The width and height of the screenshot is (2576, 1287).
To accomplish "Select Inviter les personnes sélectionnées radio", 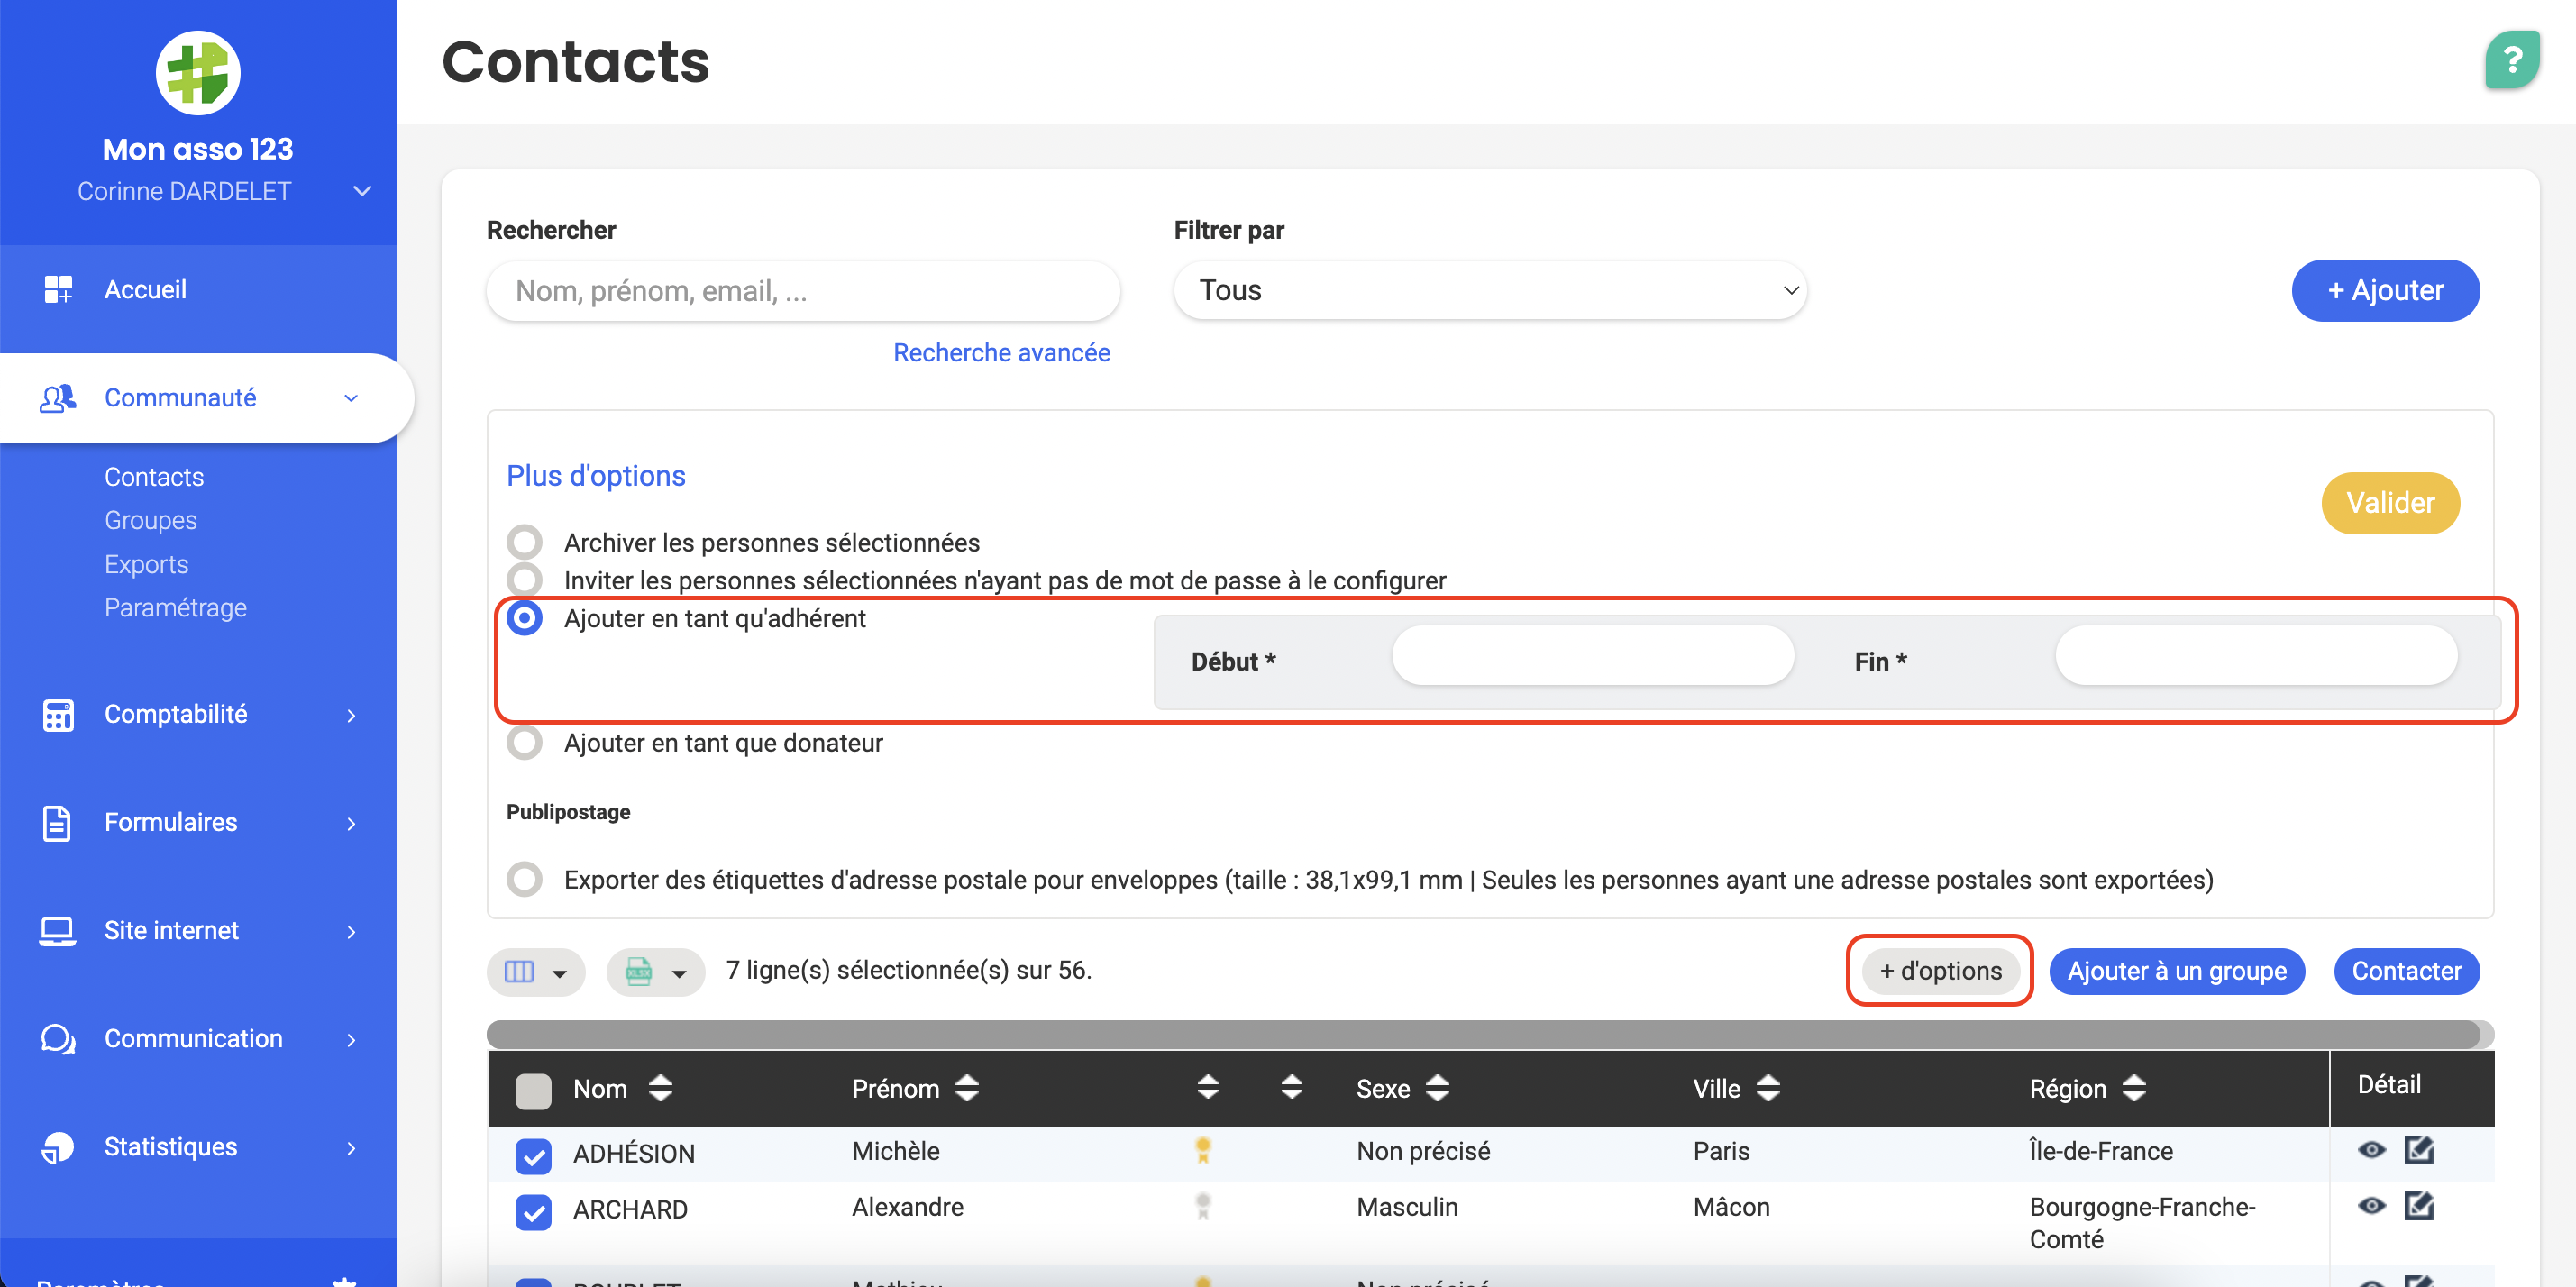I will (x=525, y=579).
